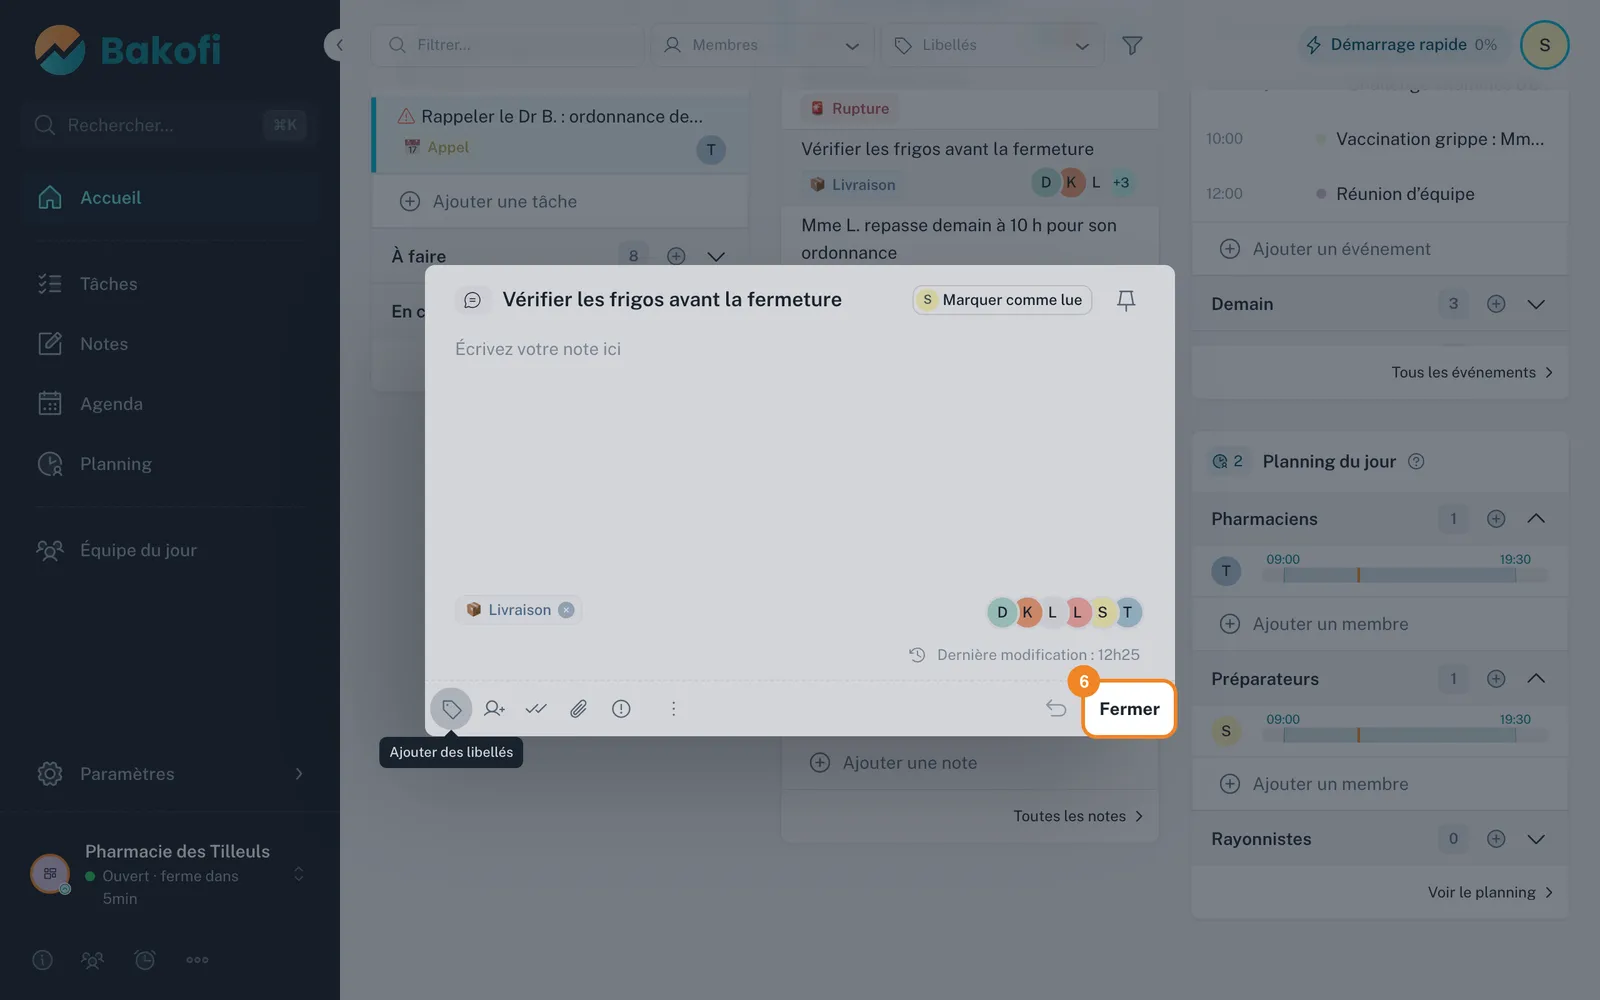Click the three circles icon at sidebar bottom
The image size is (1600, 1000).
click(197, 960)
